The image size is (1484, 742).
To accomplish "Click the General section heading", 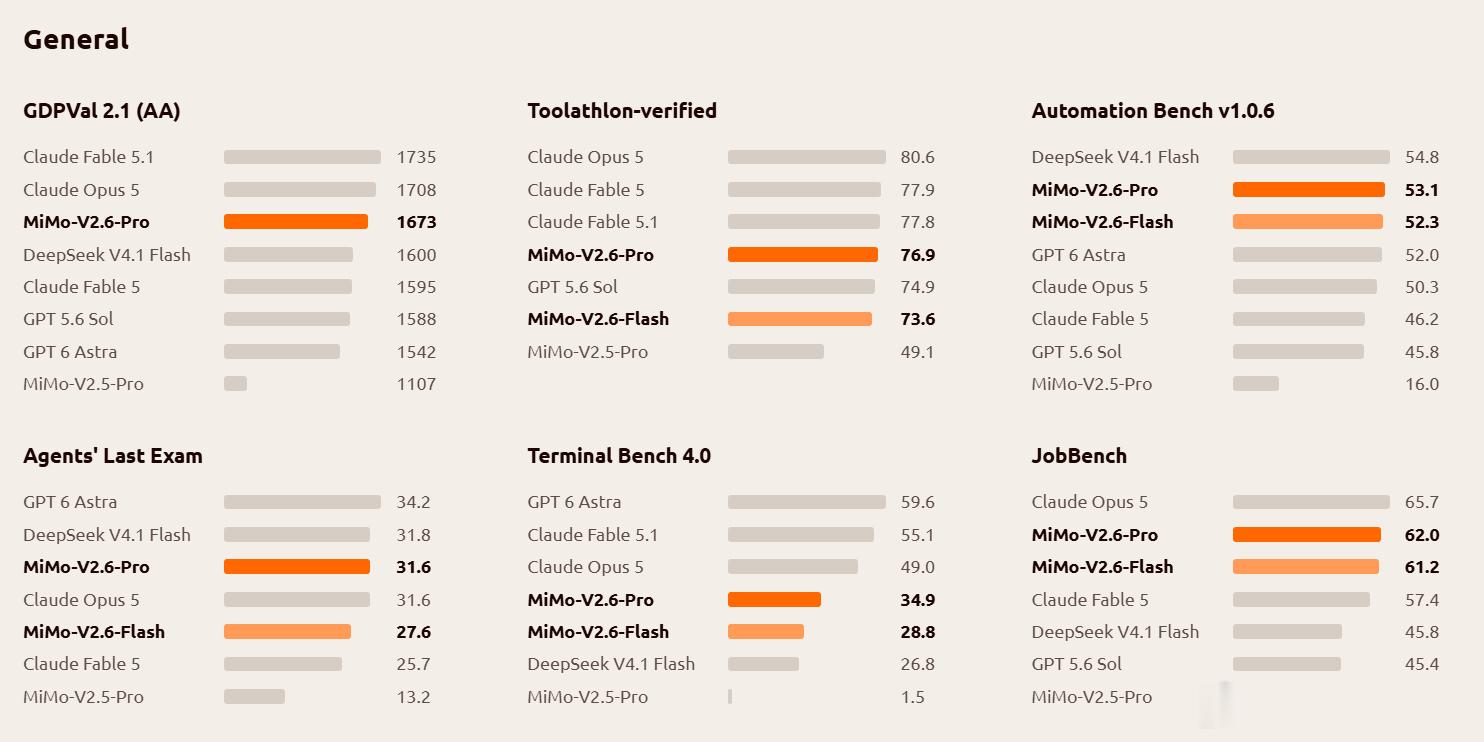I will (x=76, y=39).
